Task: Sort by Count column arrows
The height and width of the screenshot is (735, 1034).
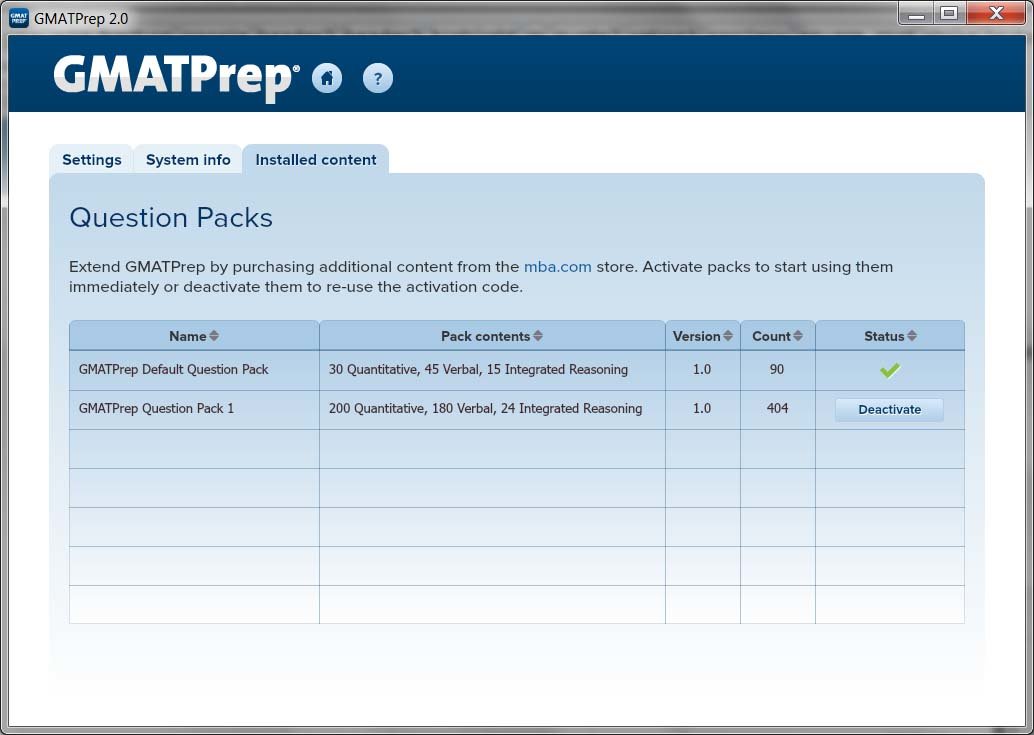Action: (x=797, y=337)
